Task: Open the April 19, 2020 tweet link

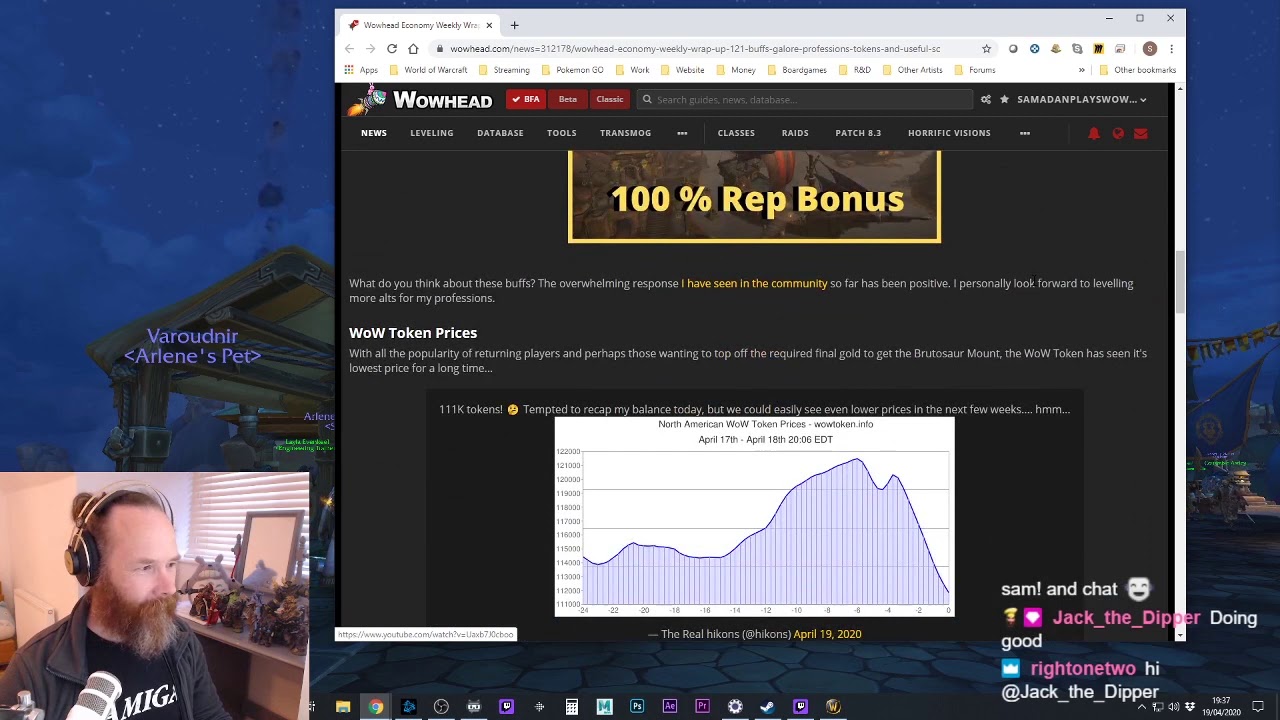Action: tap(827, 634)
